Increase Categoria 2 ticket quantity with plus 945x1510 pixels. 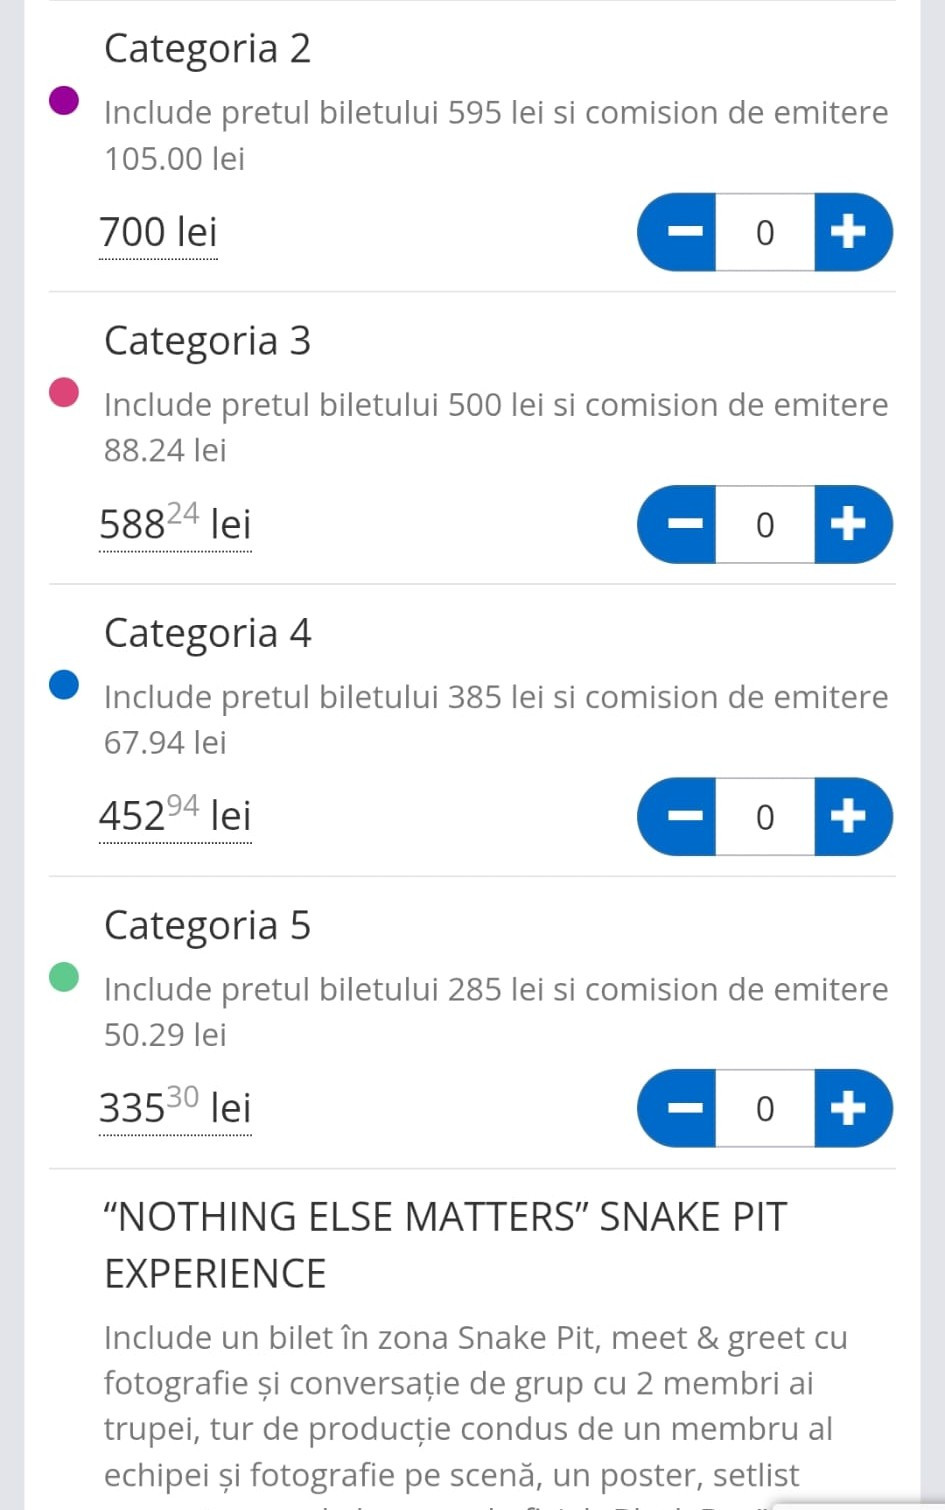coord(850,233)
